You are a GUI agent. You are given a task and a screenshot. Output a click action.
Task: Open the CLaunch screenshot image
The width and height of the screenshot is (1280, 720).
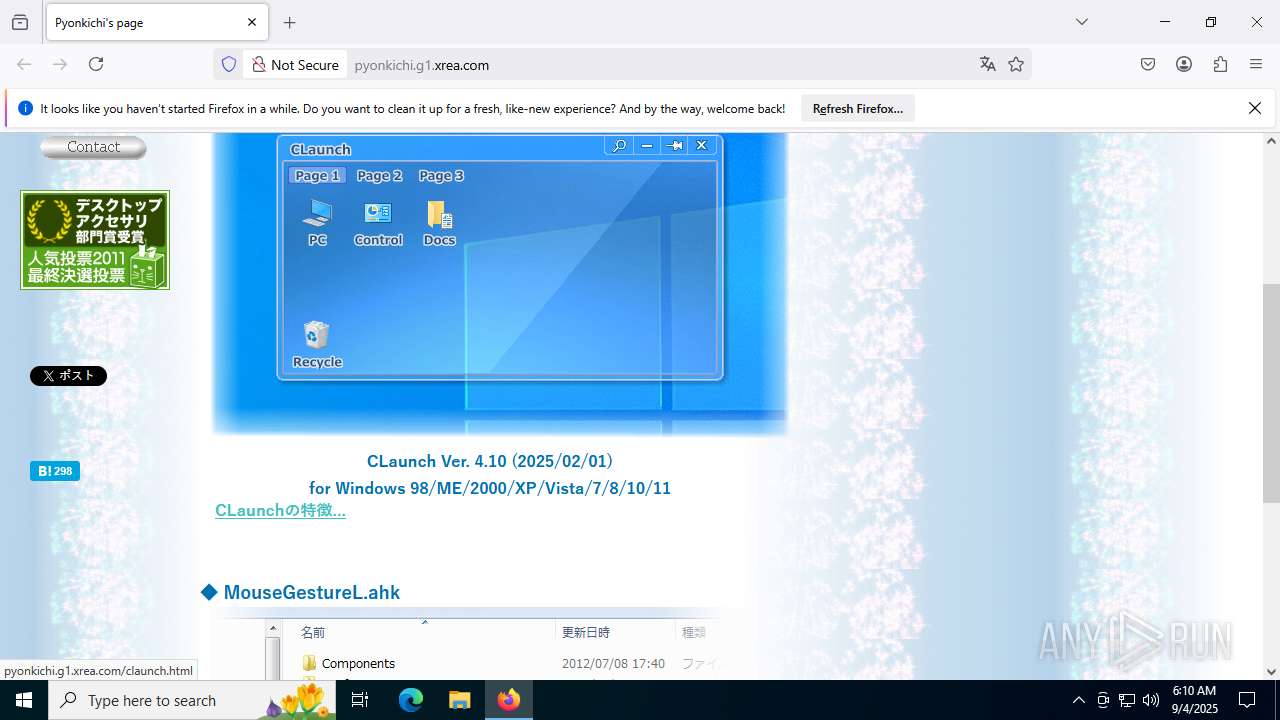pos(500,284)
